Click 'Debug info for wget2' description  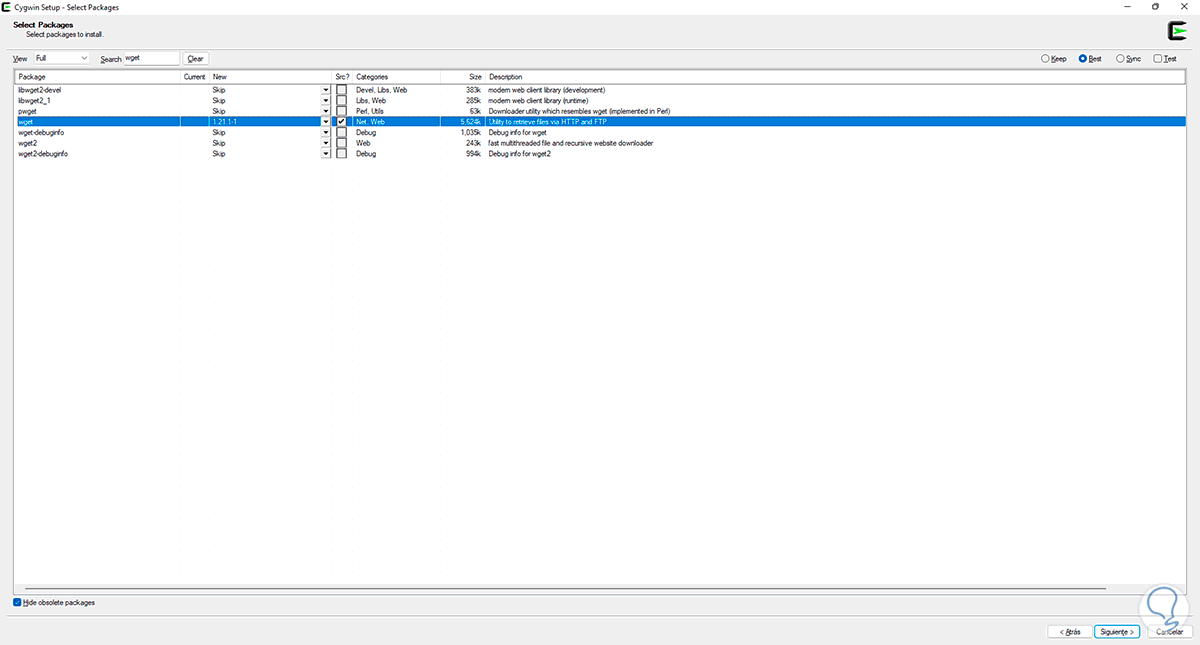520,154
